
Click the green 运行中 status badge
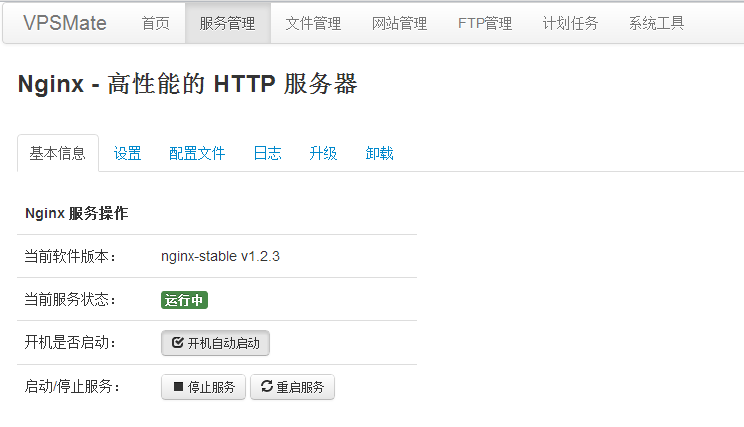coord(184,300)
